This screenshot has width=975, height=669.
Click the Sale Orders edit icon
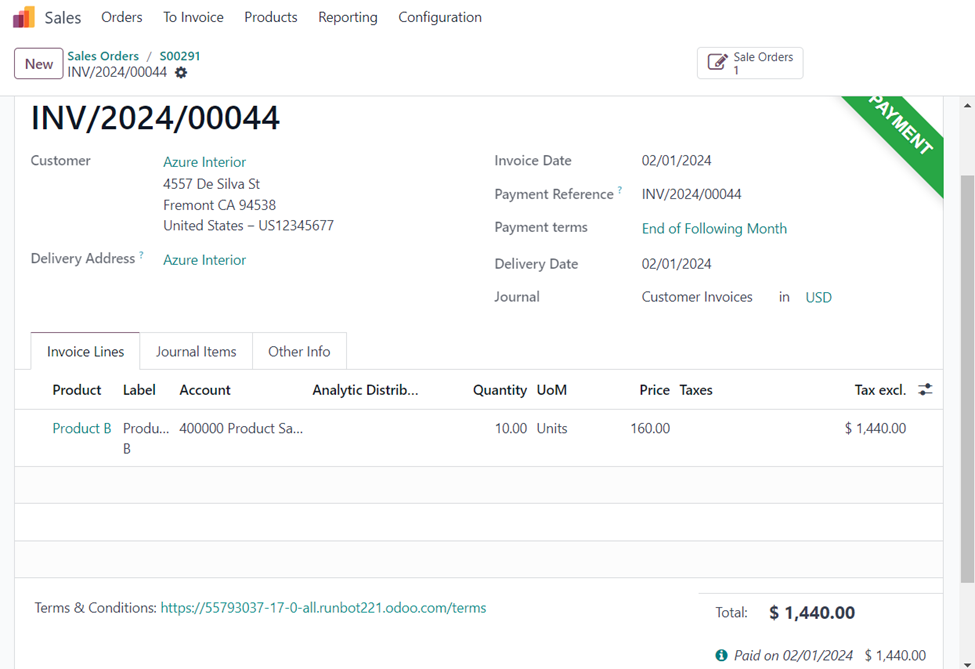tap(717, 63)
